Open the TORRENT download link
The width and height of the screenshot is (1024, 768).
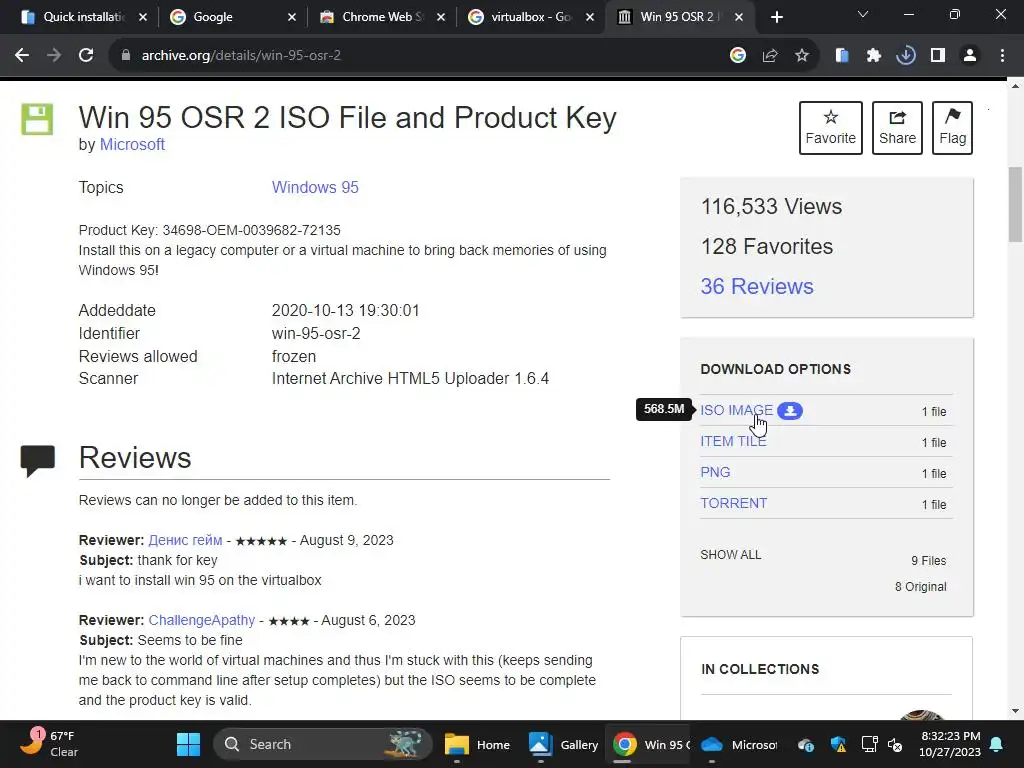[733, 504]
